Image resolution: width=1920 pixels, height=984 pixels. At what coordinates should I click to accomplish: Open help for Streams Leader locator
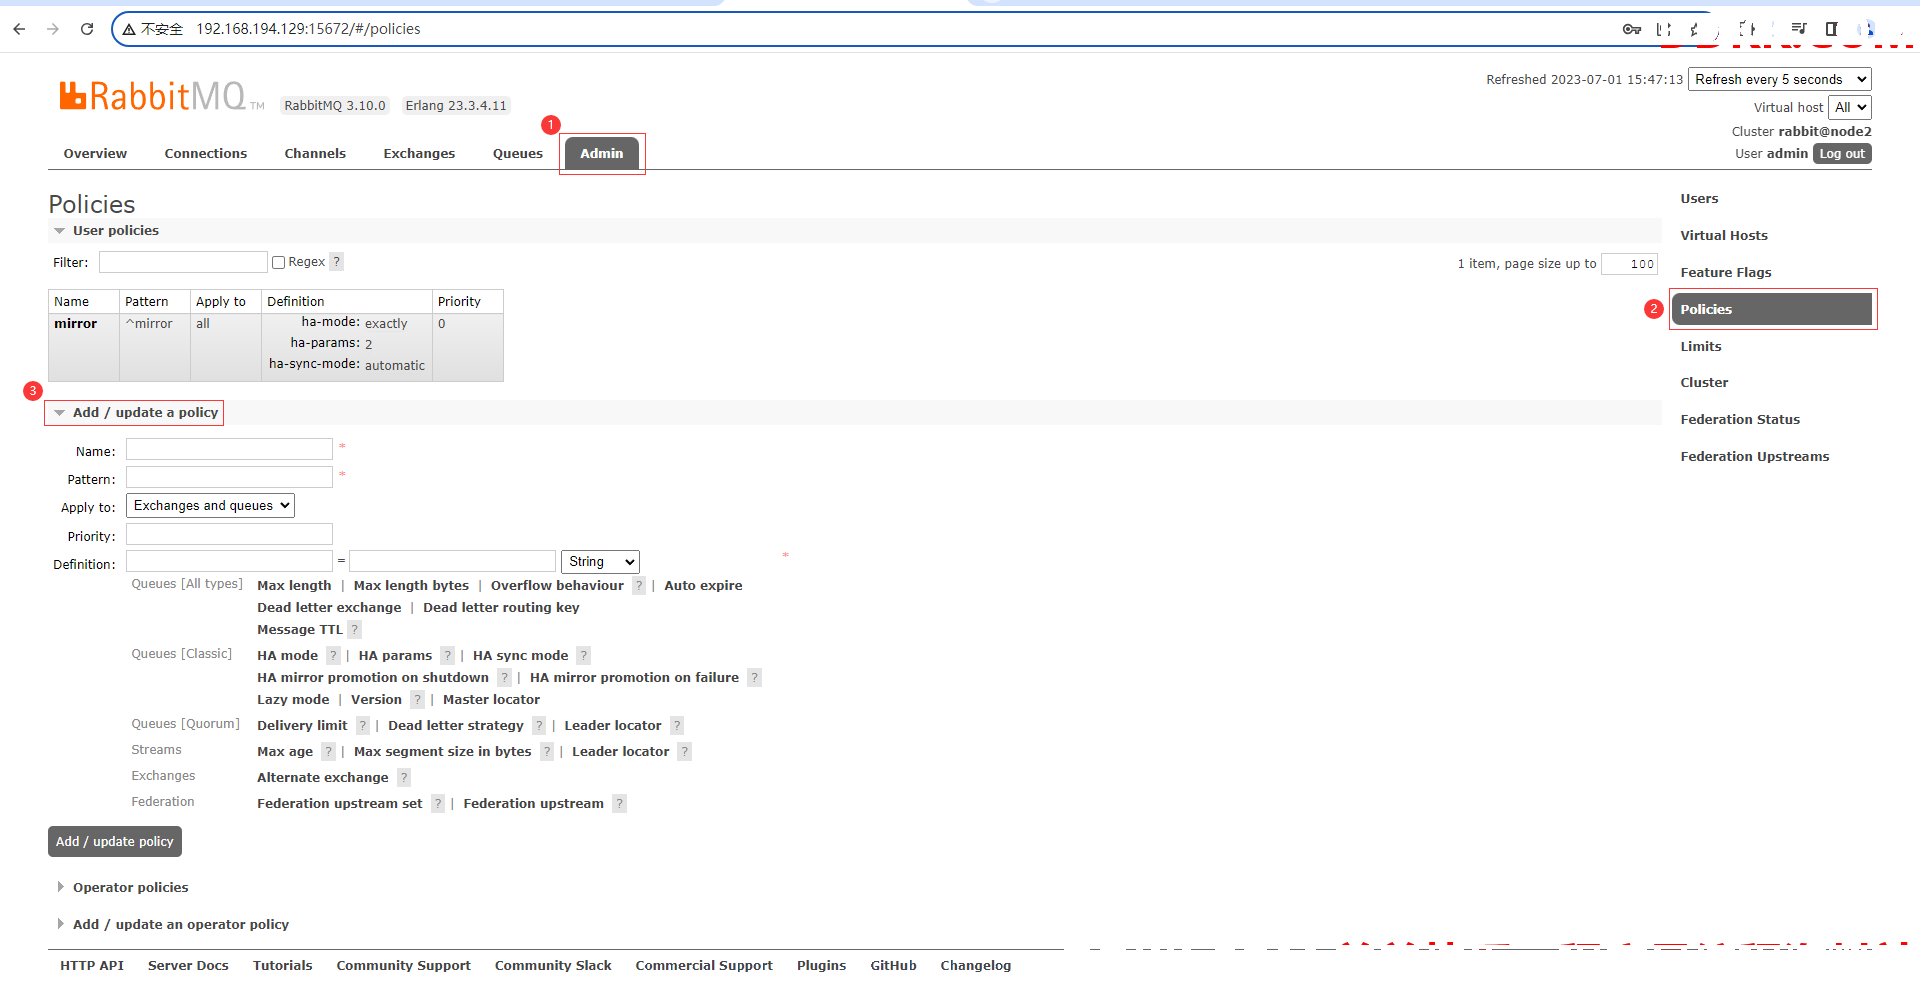[x=685, y=752]
